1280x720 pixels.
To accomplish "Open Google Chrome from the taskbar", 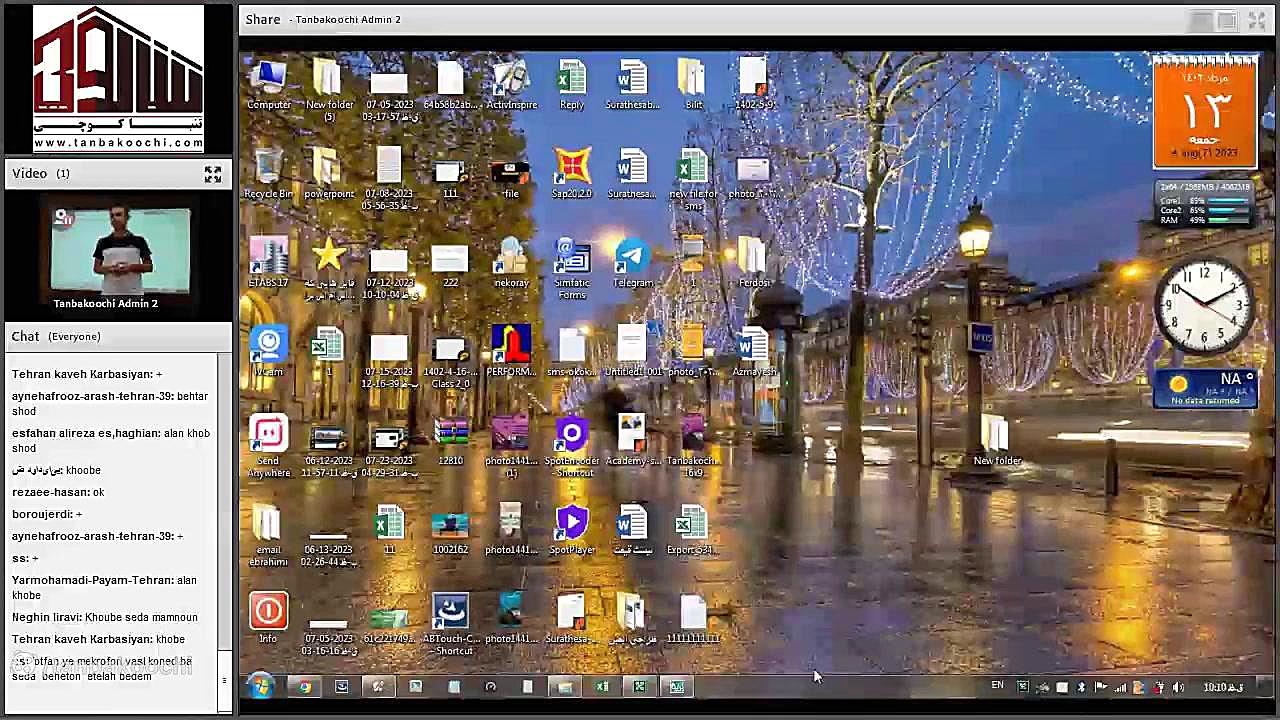I will coord(304,686).
